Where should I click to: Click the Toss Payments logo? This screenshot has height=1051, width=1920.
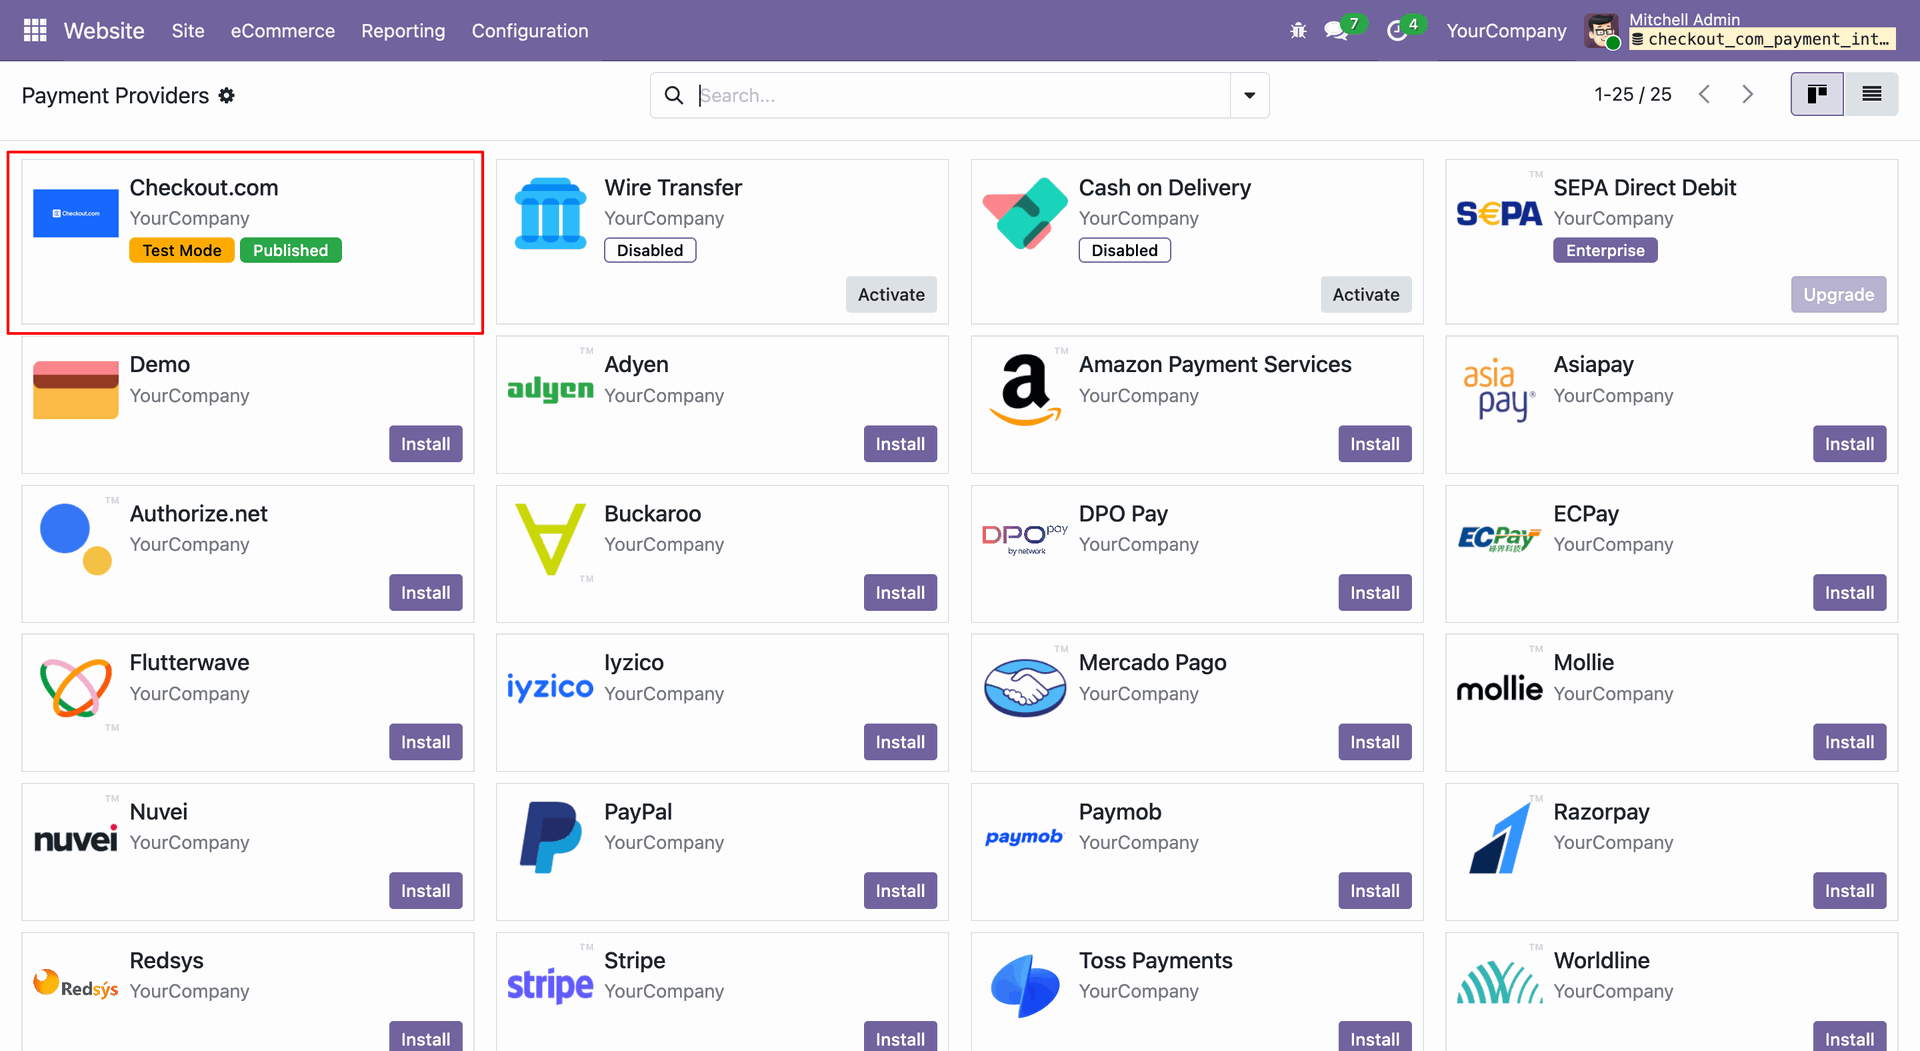point(1025,986)
